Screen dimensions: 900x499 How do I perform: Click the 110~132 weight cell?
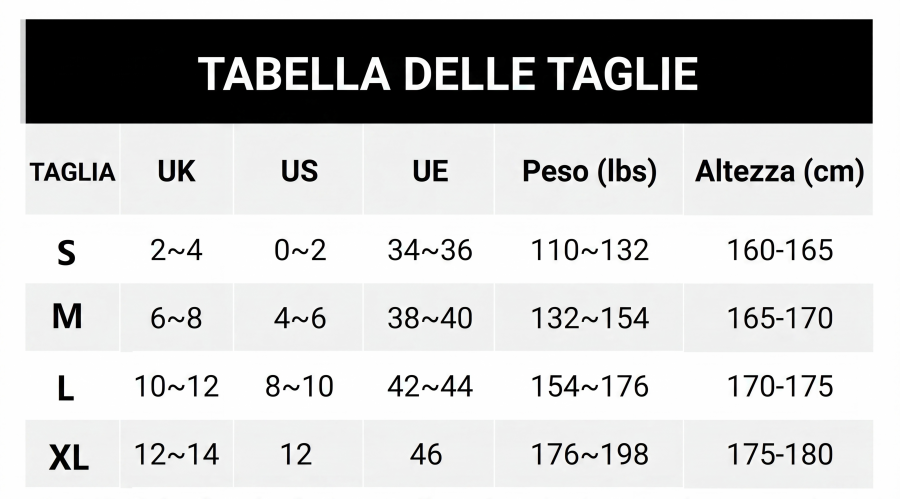589,250
